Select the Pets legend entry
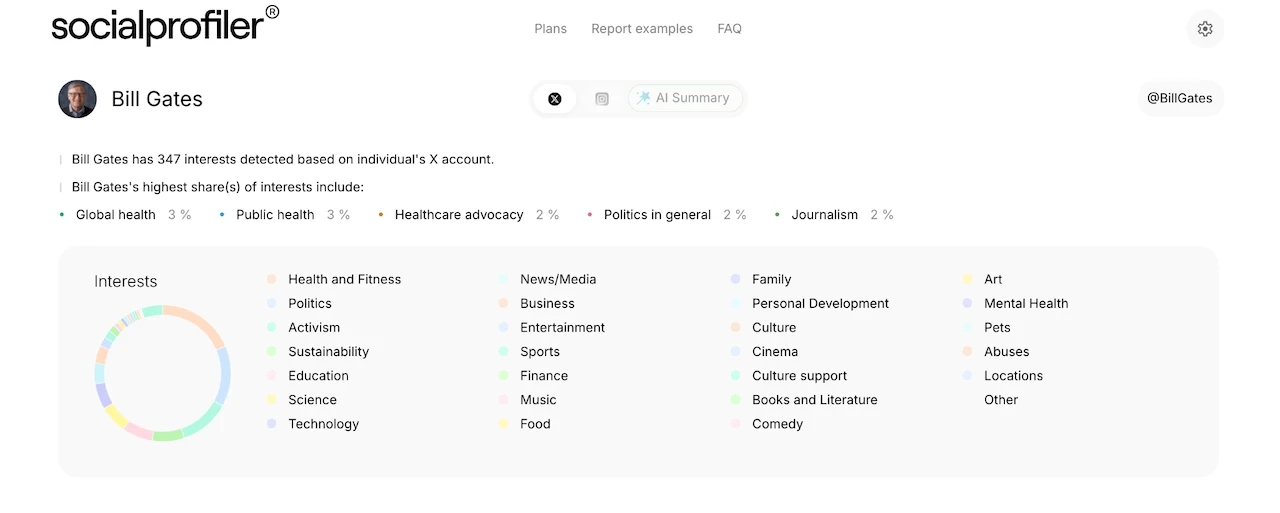This screenshot has height=513, width=1280. tap(987, 328)
